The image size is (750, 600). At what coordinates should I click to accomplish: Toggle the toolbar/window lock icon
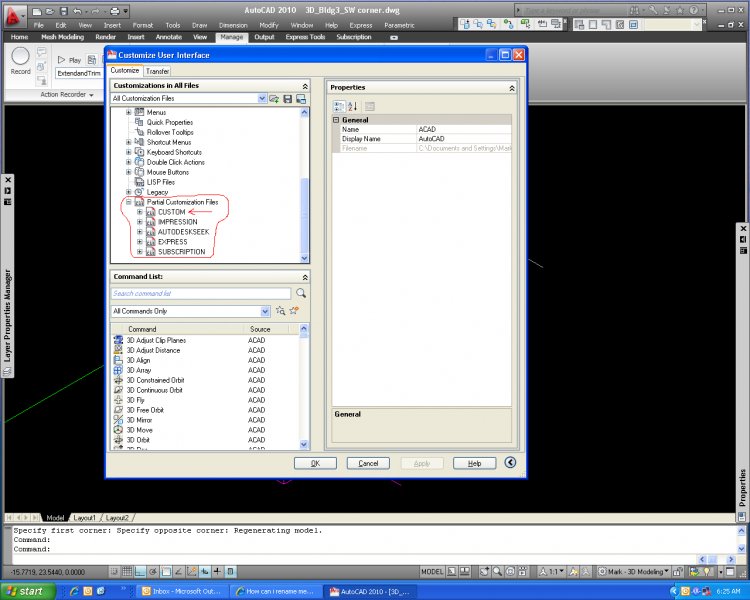(677, 571)
